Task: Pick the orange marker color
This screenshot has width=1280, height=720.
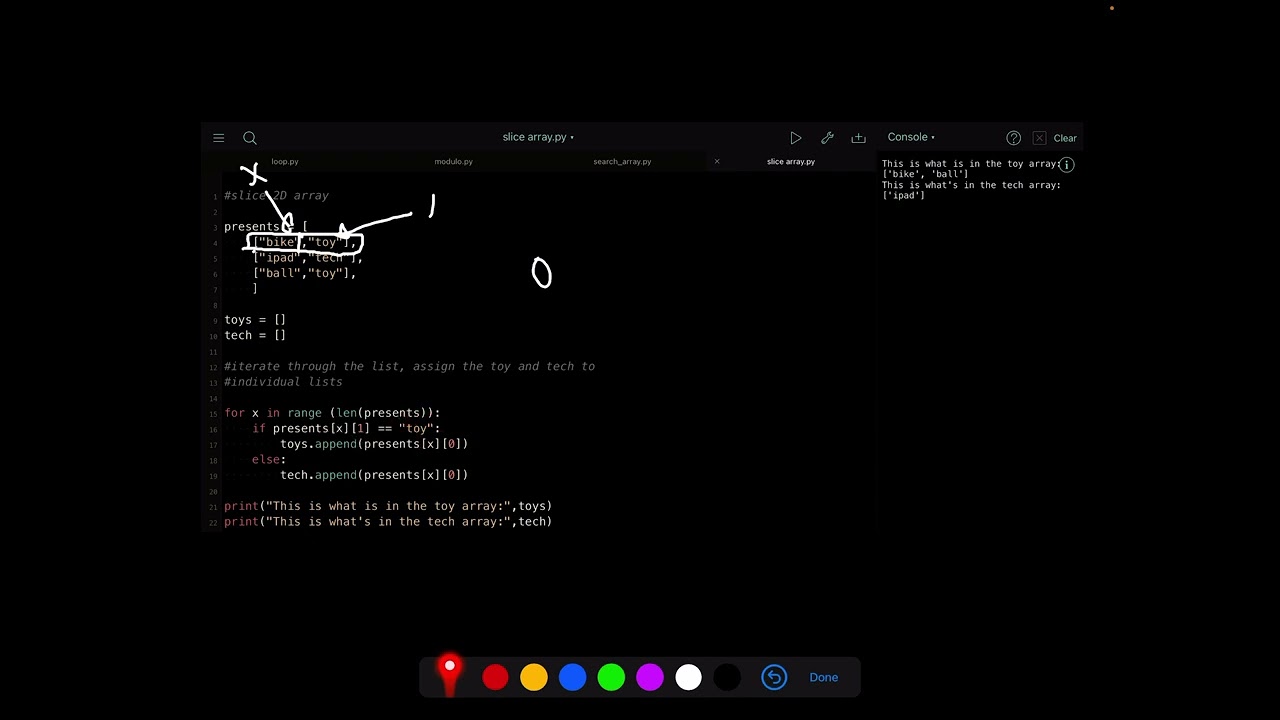Action: 534,677
